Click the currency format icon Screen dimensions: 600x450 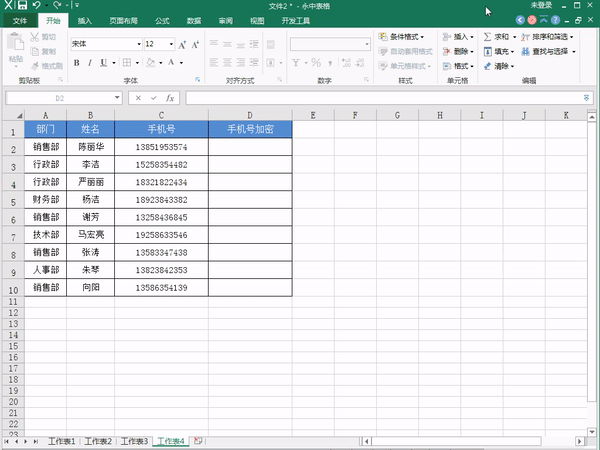coord(296,62)
